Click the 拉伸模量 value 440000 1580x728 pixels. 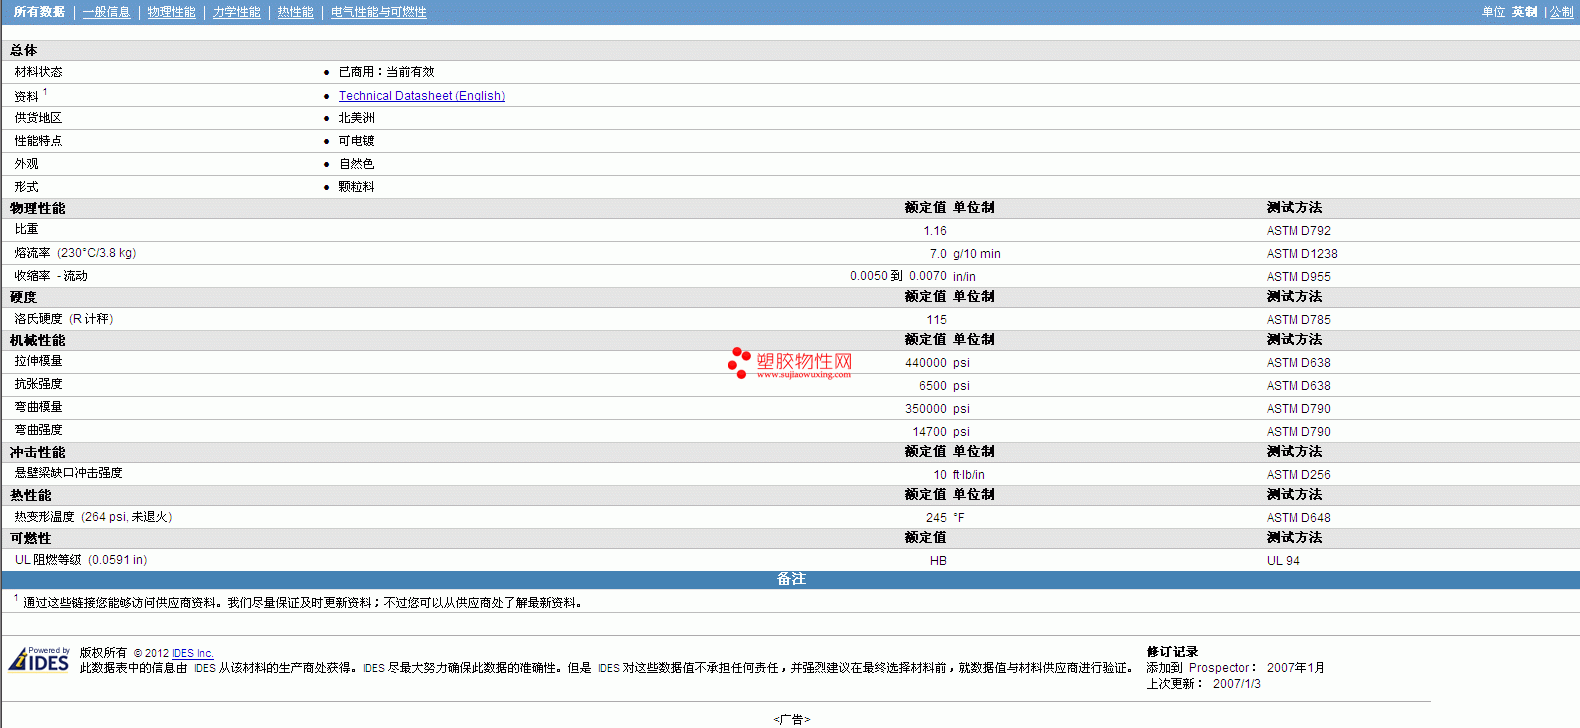coord(926,363)
